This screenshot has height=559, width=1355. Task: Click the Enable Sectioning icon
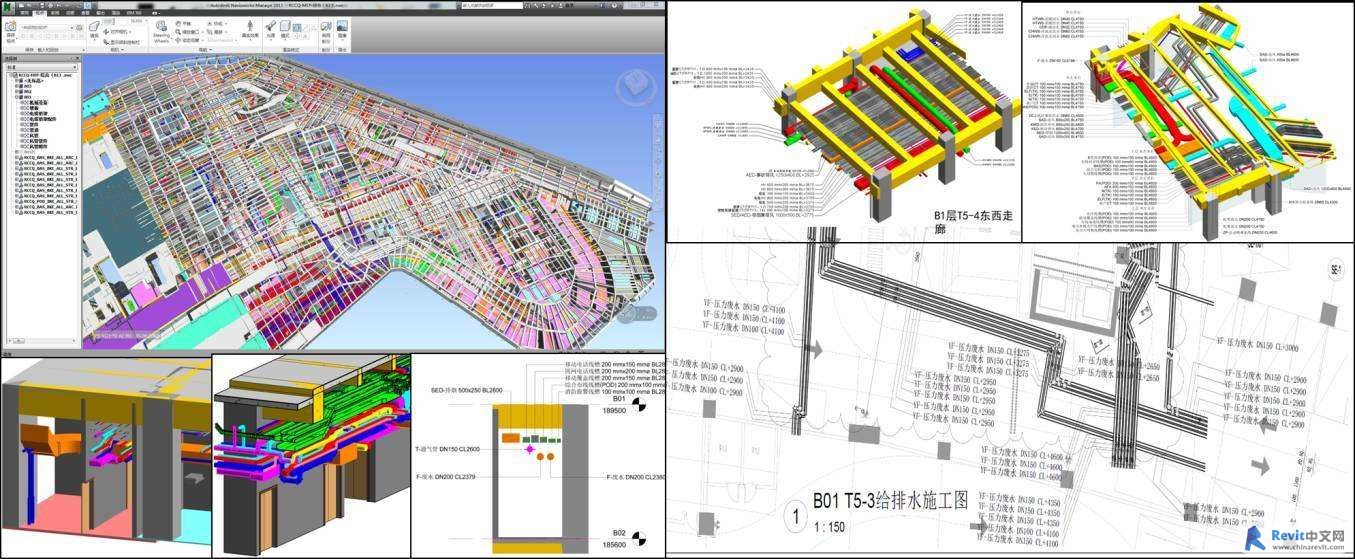click(x=326, y=26)
